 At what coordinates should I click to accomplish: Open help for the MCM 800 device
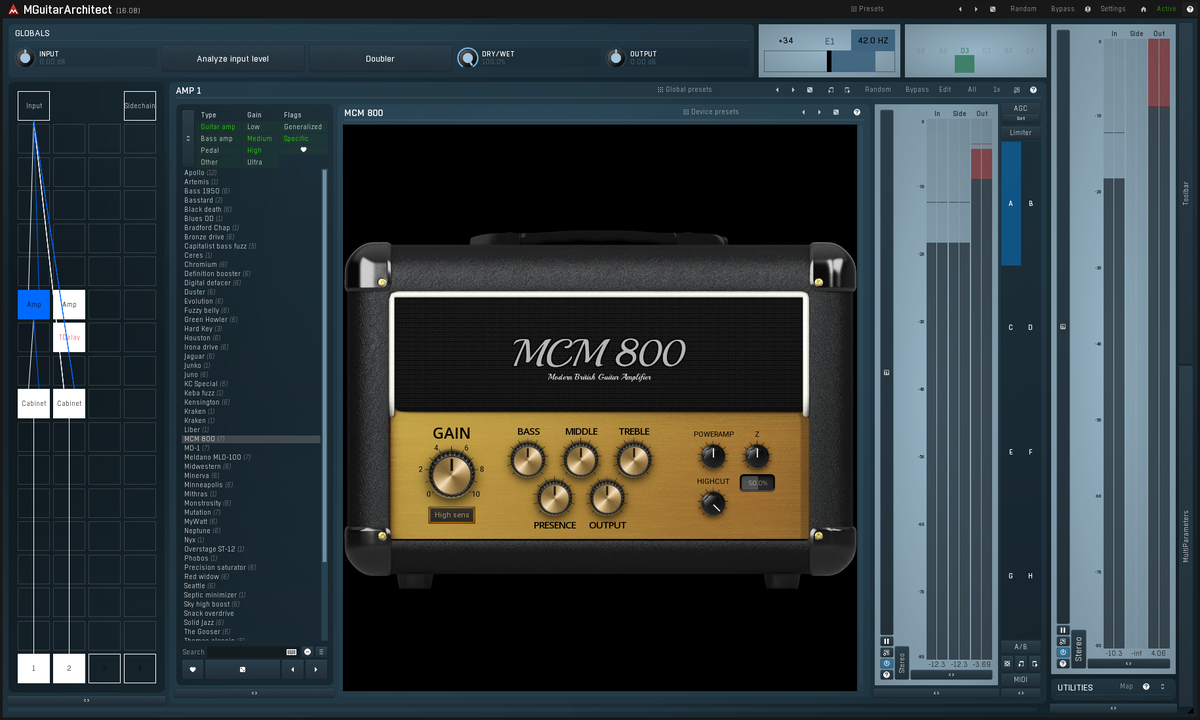[856, 112]
